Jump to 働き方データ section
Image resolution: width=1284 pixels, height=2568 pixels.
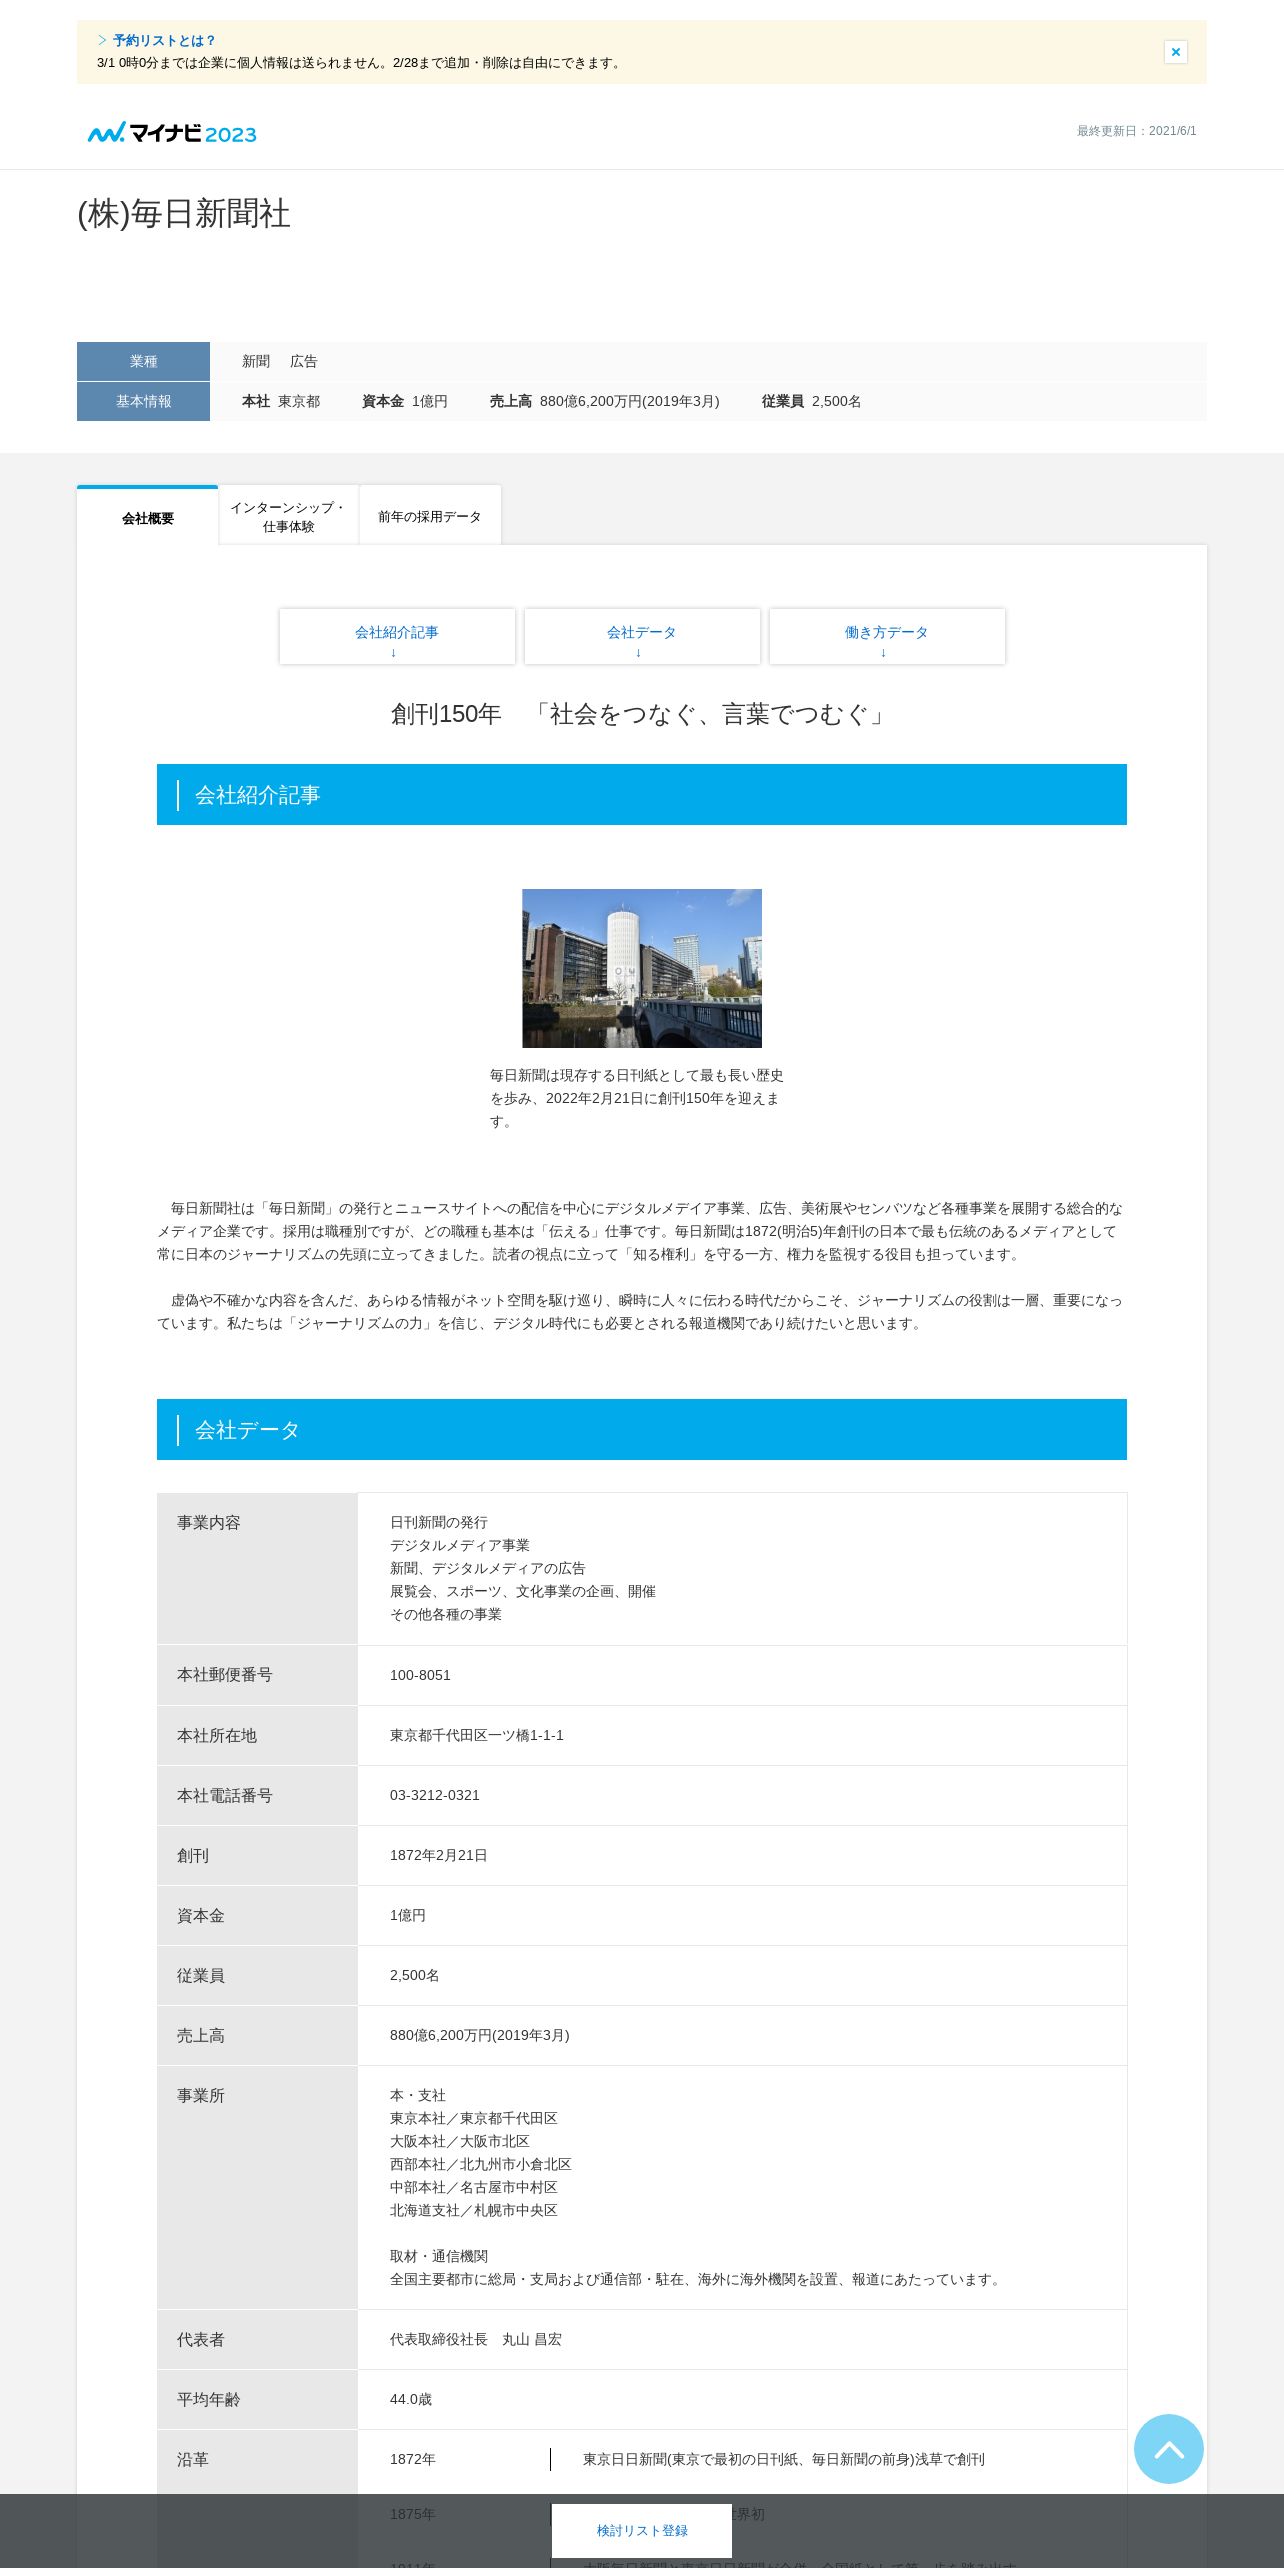(x=887, y=637)
